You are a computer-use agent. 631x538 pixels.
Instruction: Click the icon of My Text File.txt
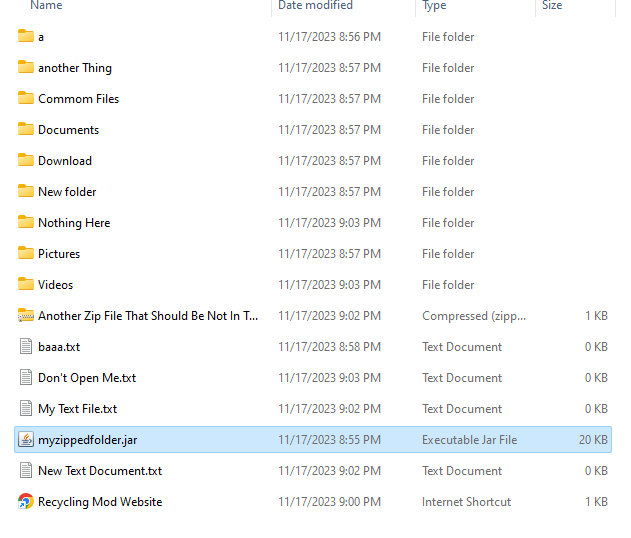tap(26, 409)
